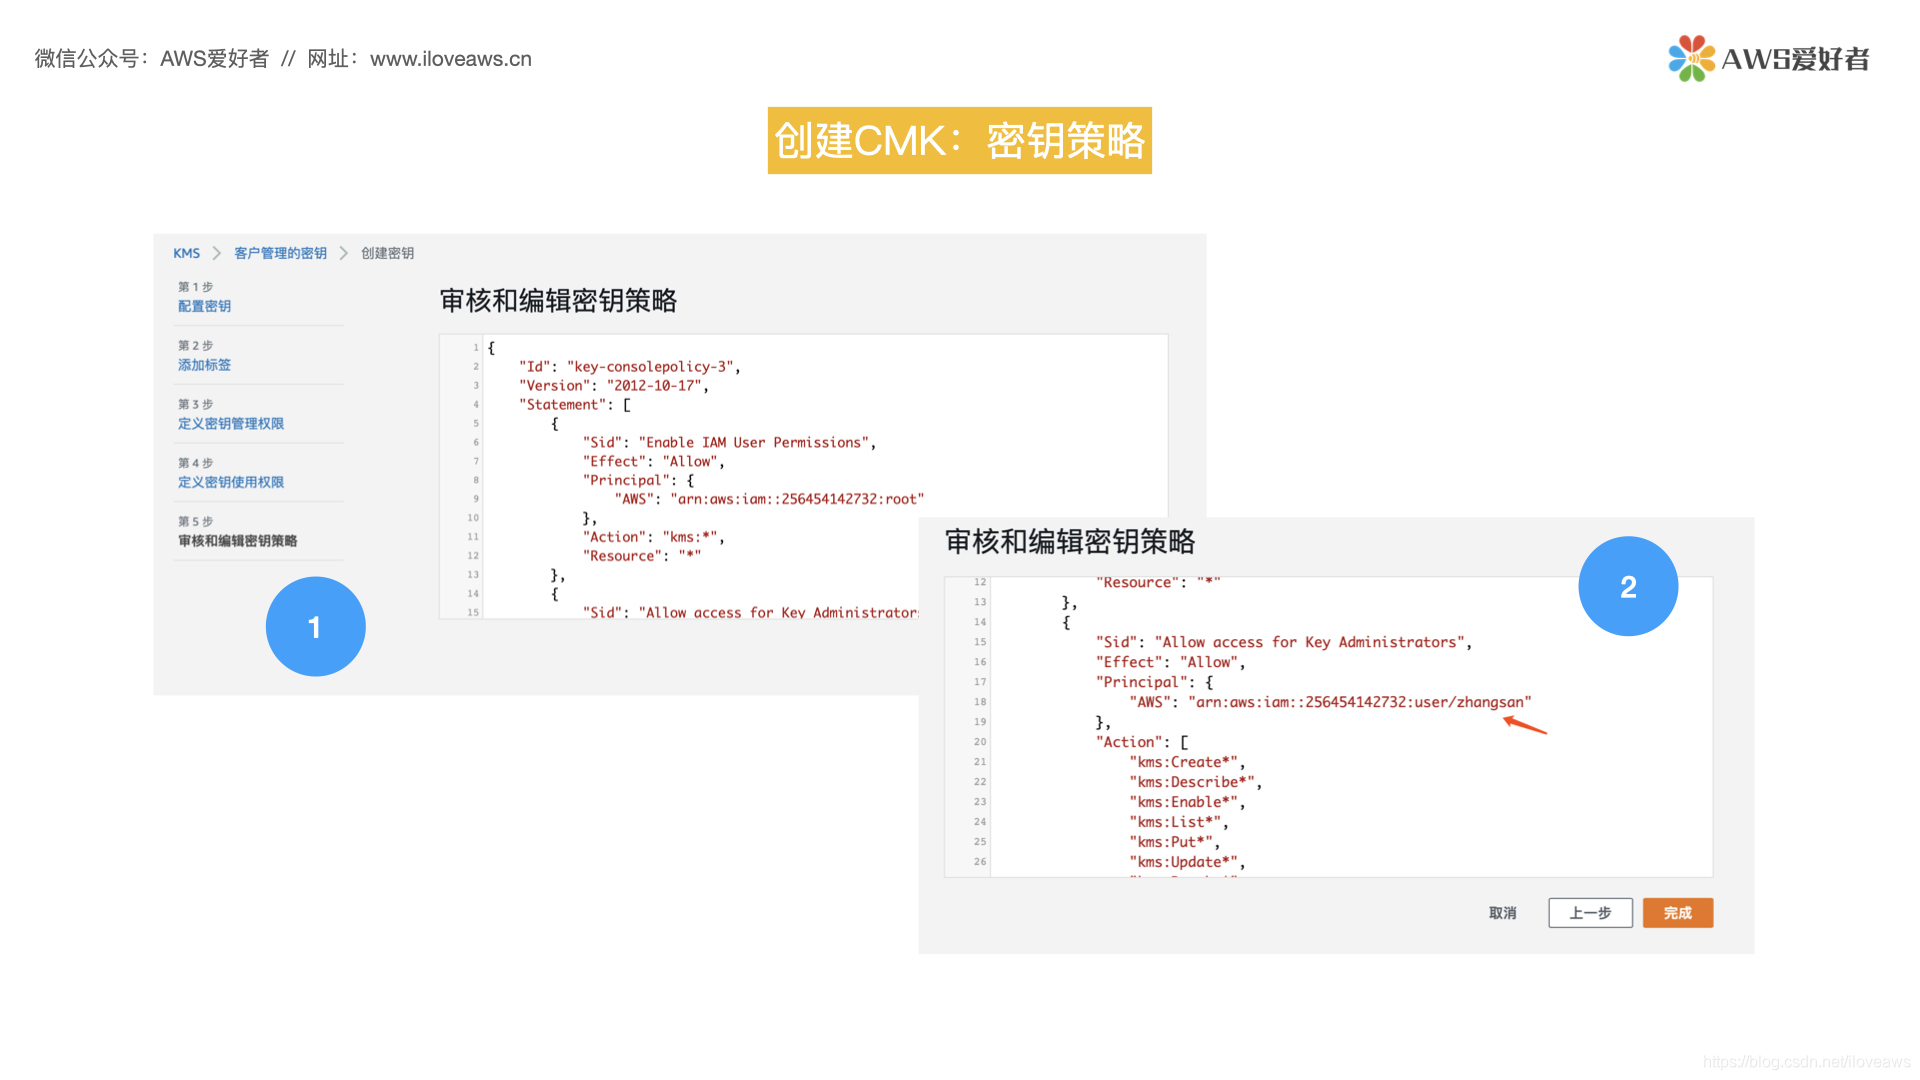Go to step 3 定义密钥管理权限
The width and height of the screenshot is (1920, 1080).
(230, 424)
